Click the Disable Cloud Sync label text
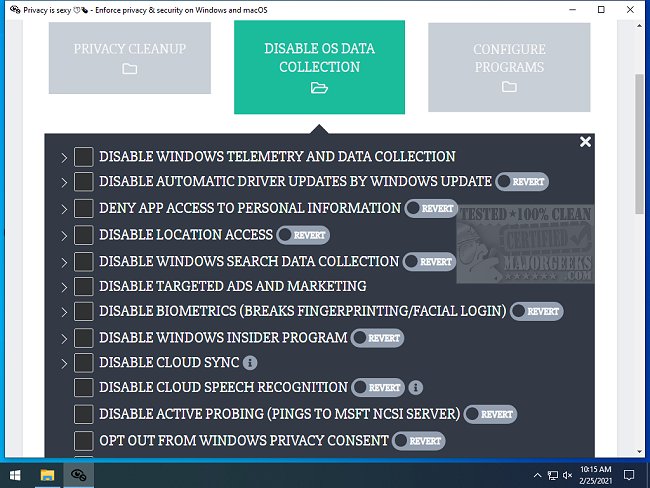The width and height of the screenshot is (650, 488). (169, 362)
